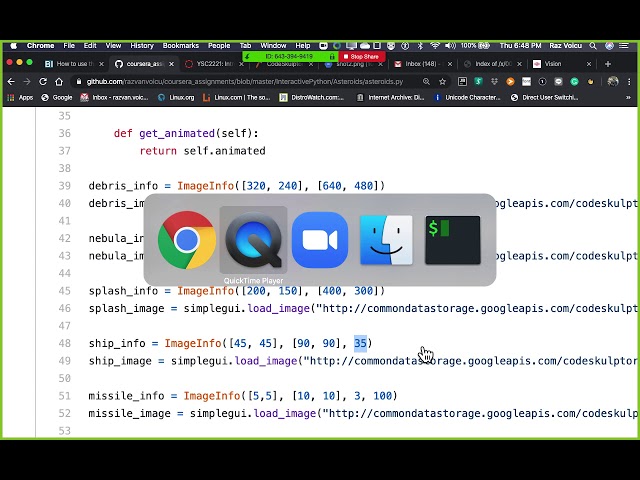
Task: Open the Google bookmark
Action: click(57, 98)
